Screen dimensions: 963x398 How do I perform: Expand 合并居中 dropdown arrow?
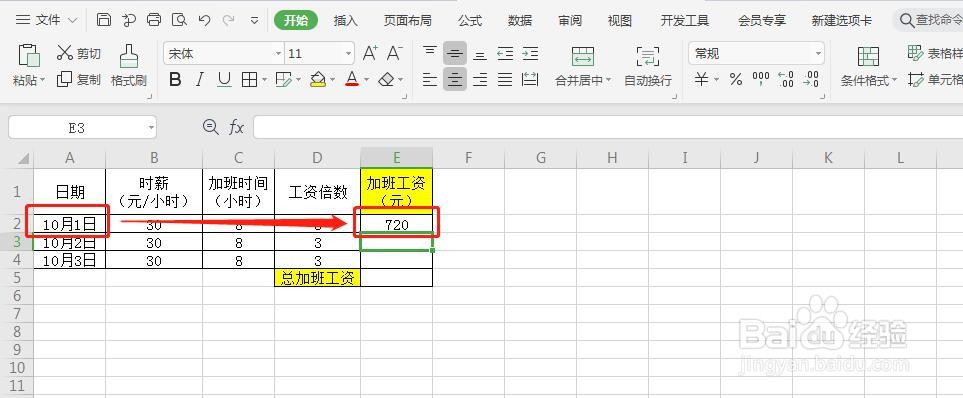click(x=609, y=80)
